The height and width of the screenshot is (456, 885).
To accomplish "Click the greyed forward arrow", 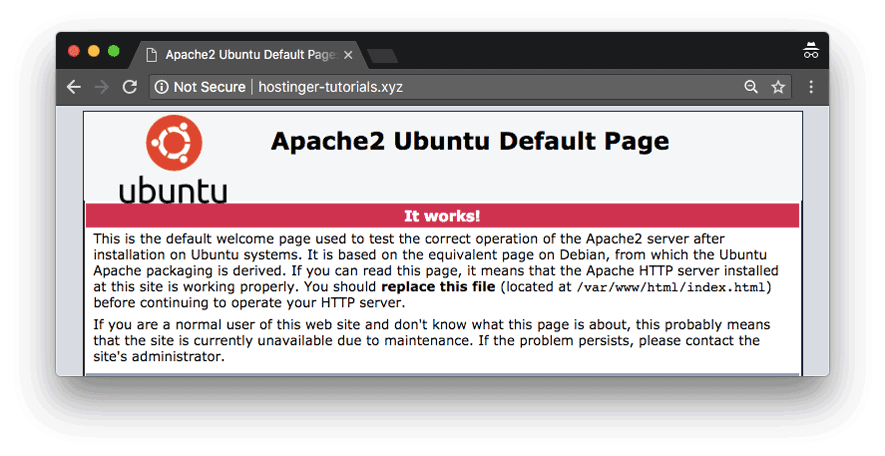I will pyautogui.click(x=102, y=87).
